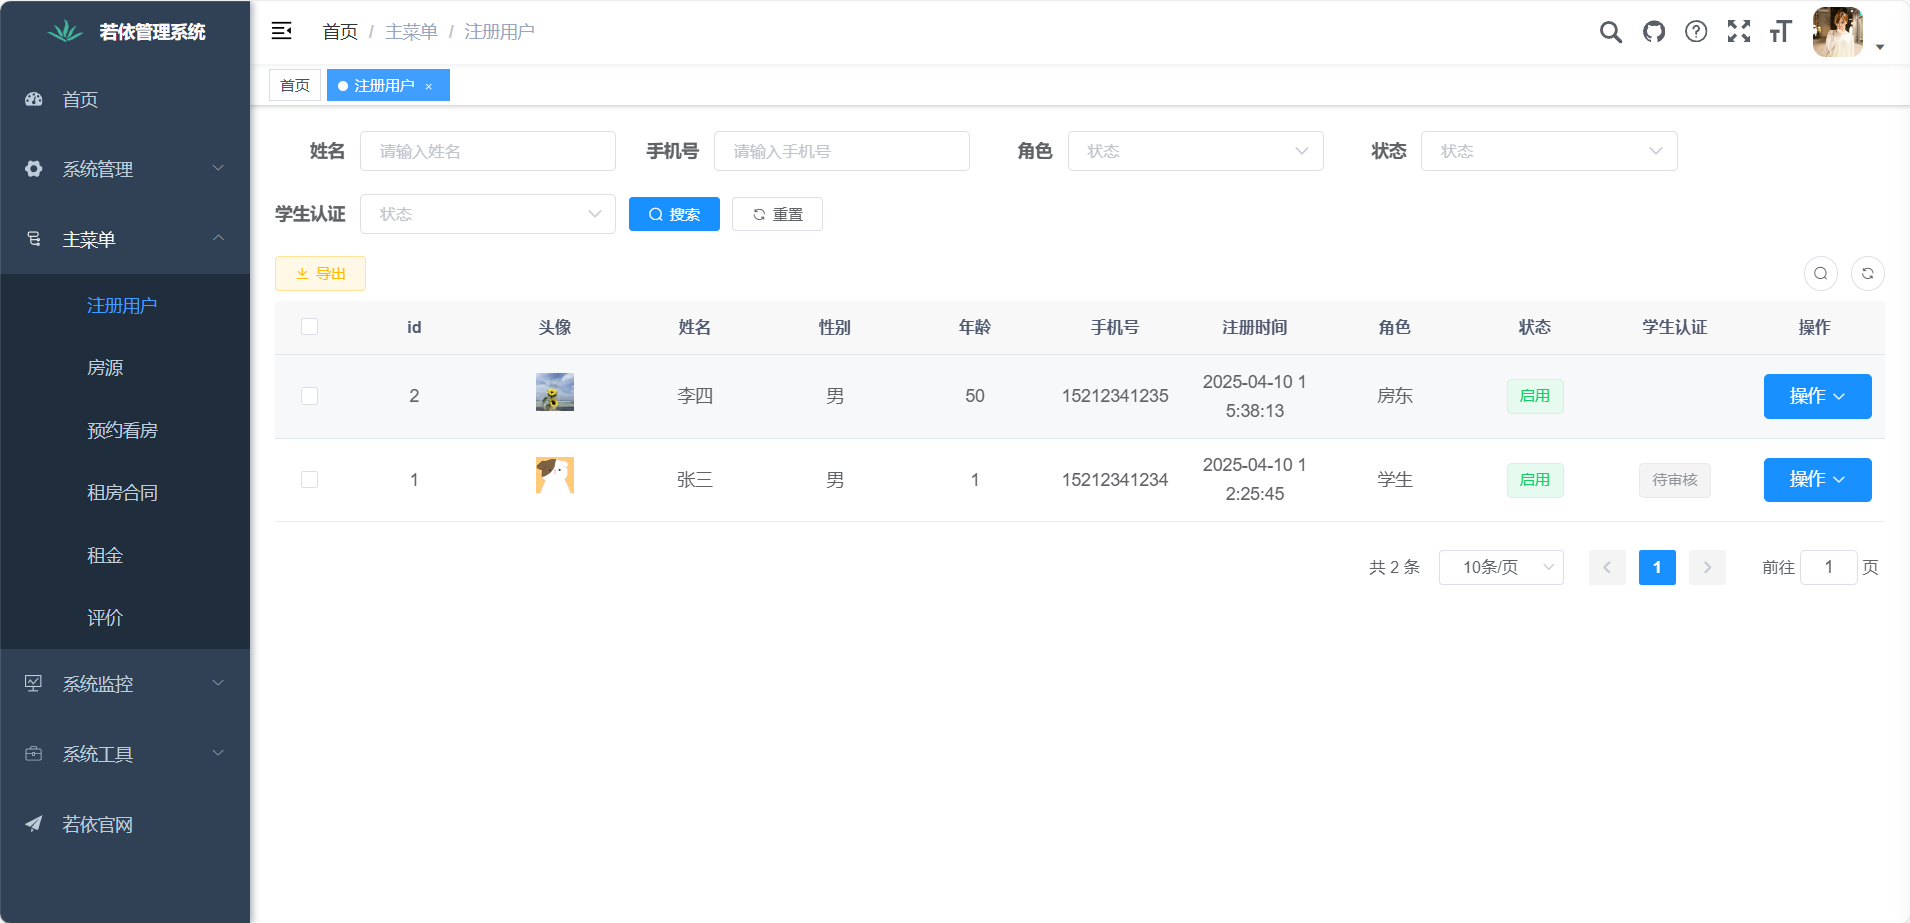Open the header search magnifier icon
The width and height of the screenshot is (1910, 923).
pyautogui.click(x=1611, y=32)
